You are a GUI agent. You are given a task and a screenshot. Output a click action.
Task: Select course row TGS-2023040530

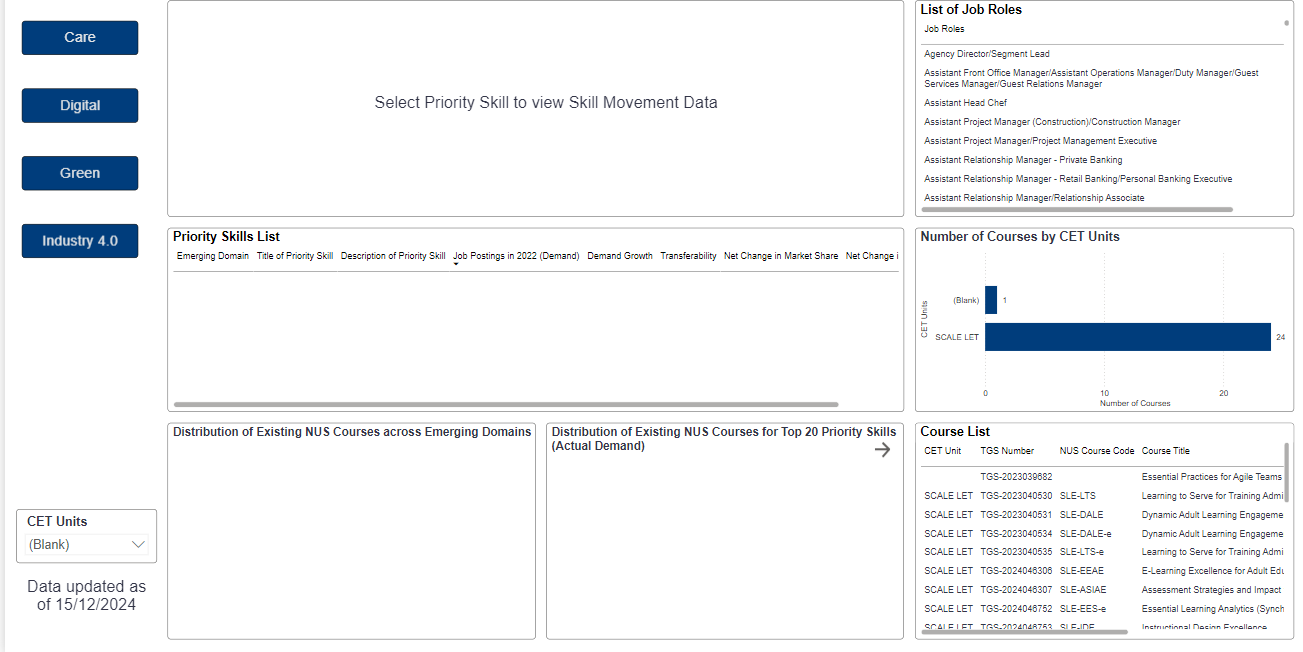pos(1016,496)
